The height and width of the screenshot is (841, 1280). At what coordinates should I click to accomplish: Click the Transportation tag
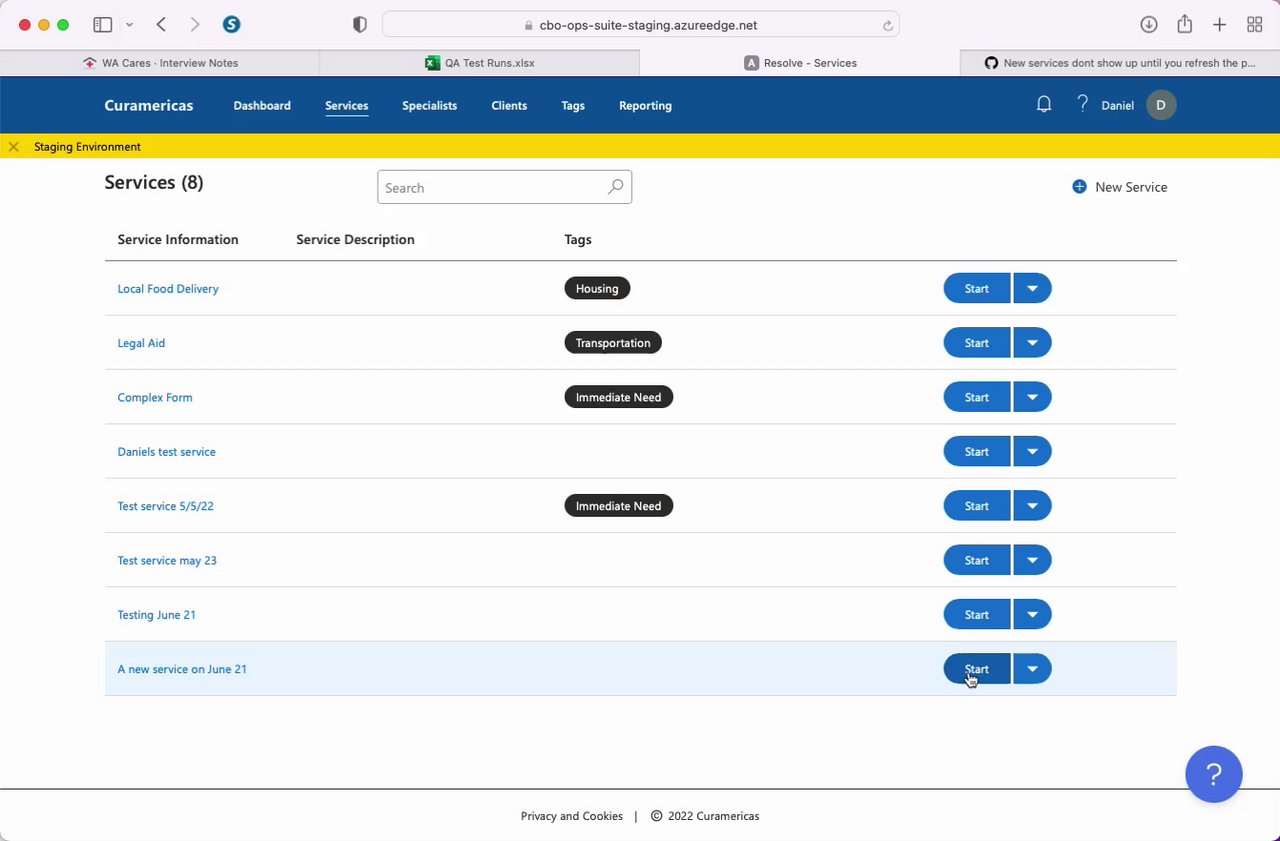coord(613,343)
